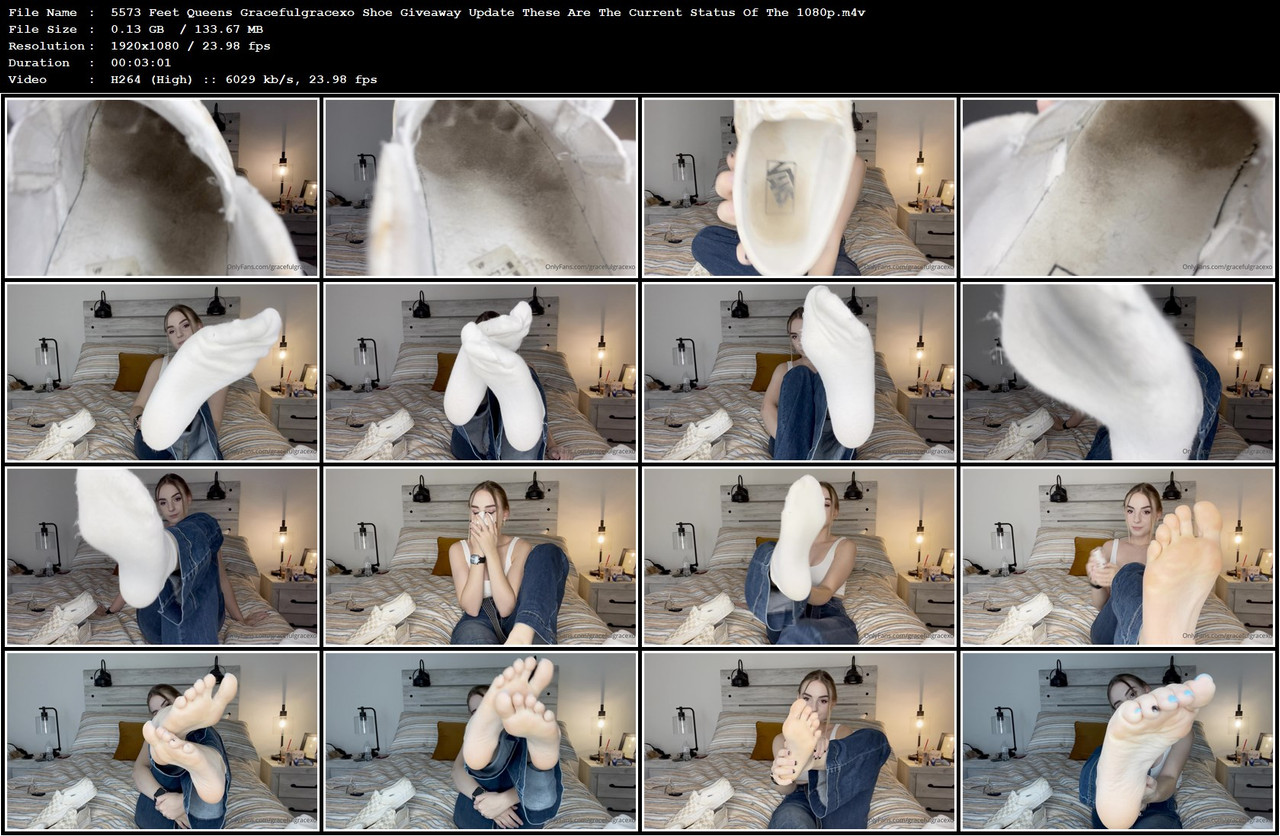Open the extreme close-up thumbnail of the stained insole with no room visible
Screen dimensions: 1280x836
point(1117,187)
